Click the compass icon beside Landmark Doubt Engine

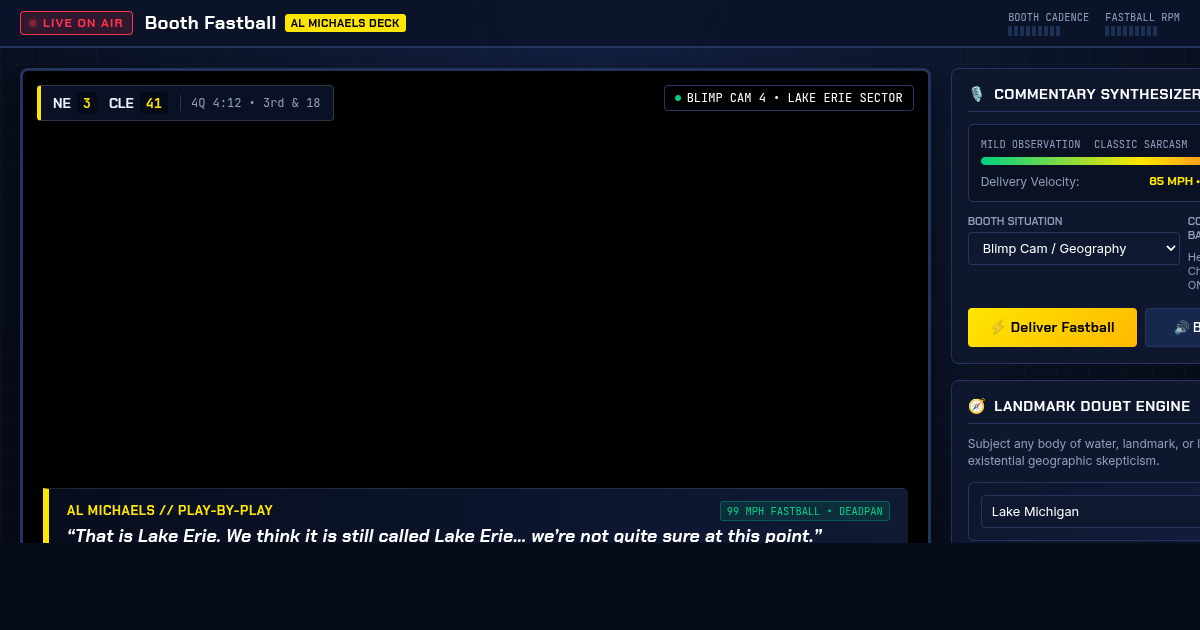(976, 406)
